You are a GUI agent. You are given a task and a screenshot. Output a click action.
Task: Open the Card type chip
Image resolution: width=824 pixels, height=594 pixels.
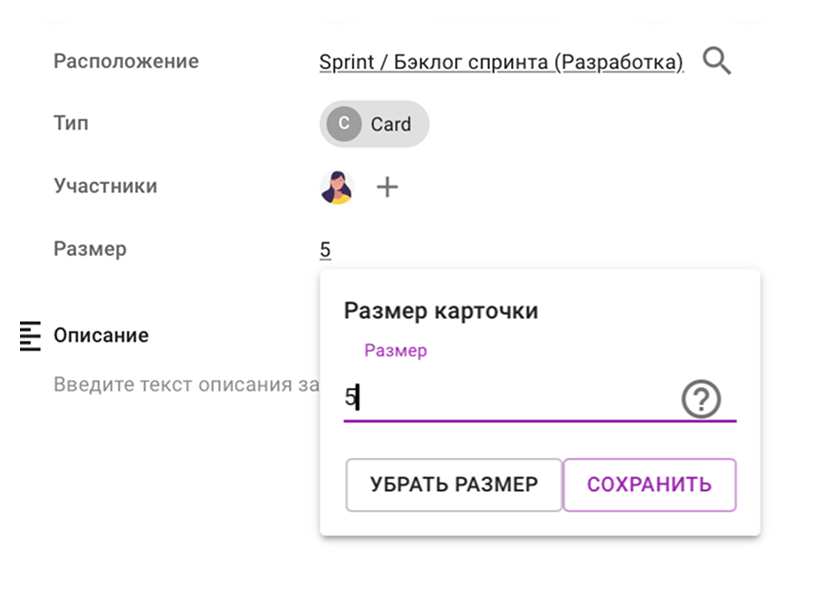coord(375,124)
